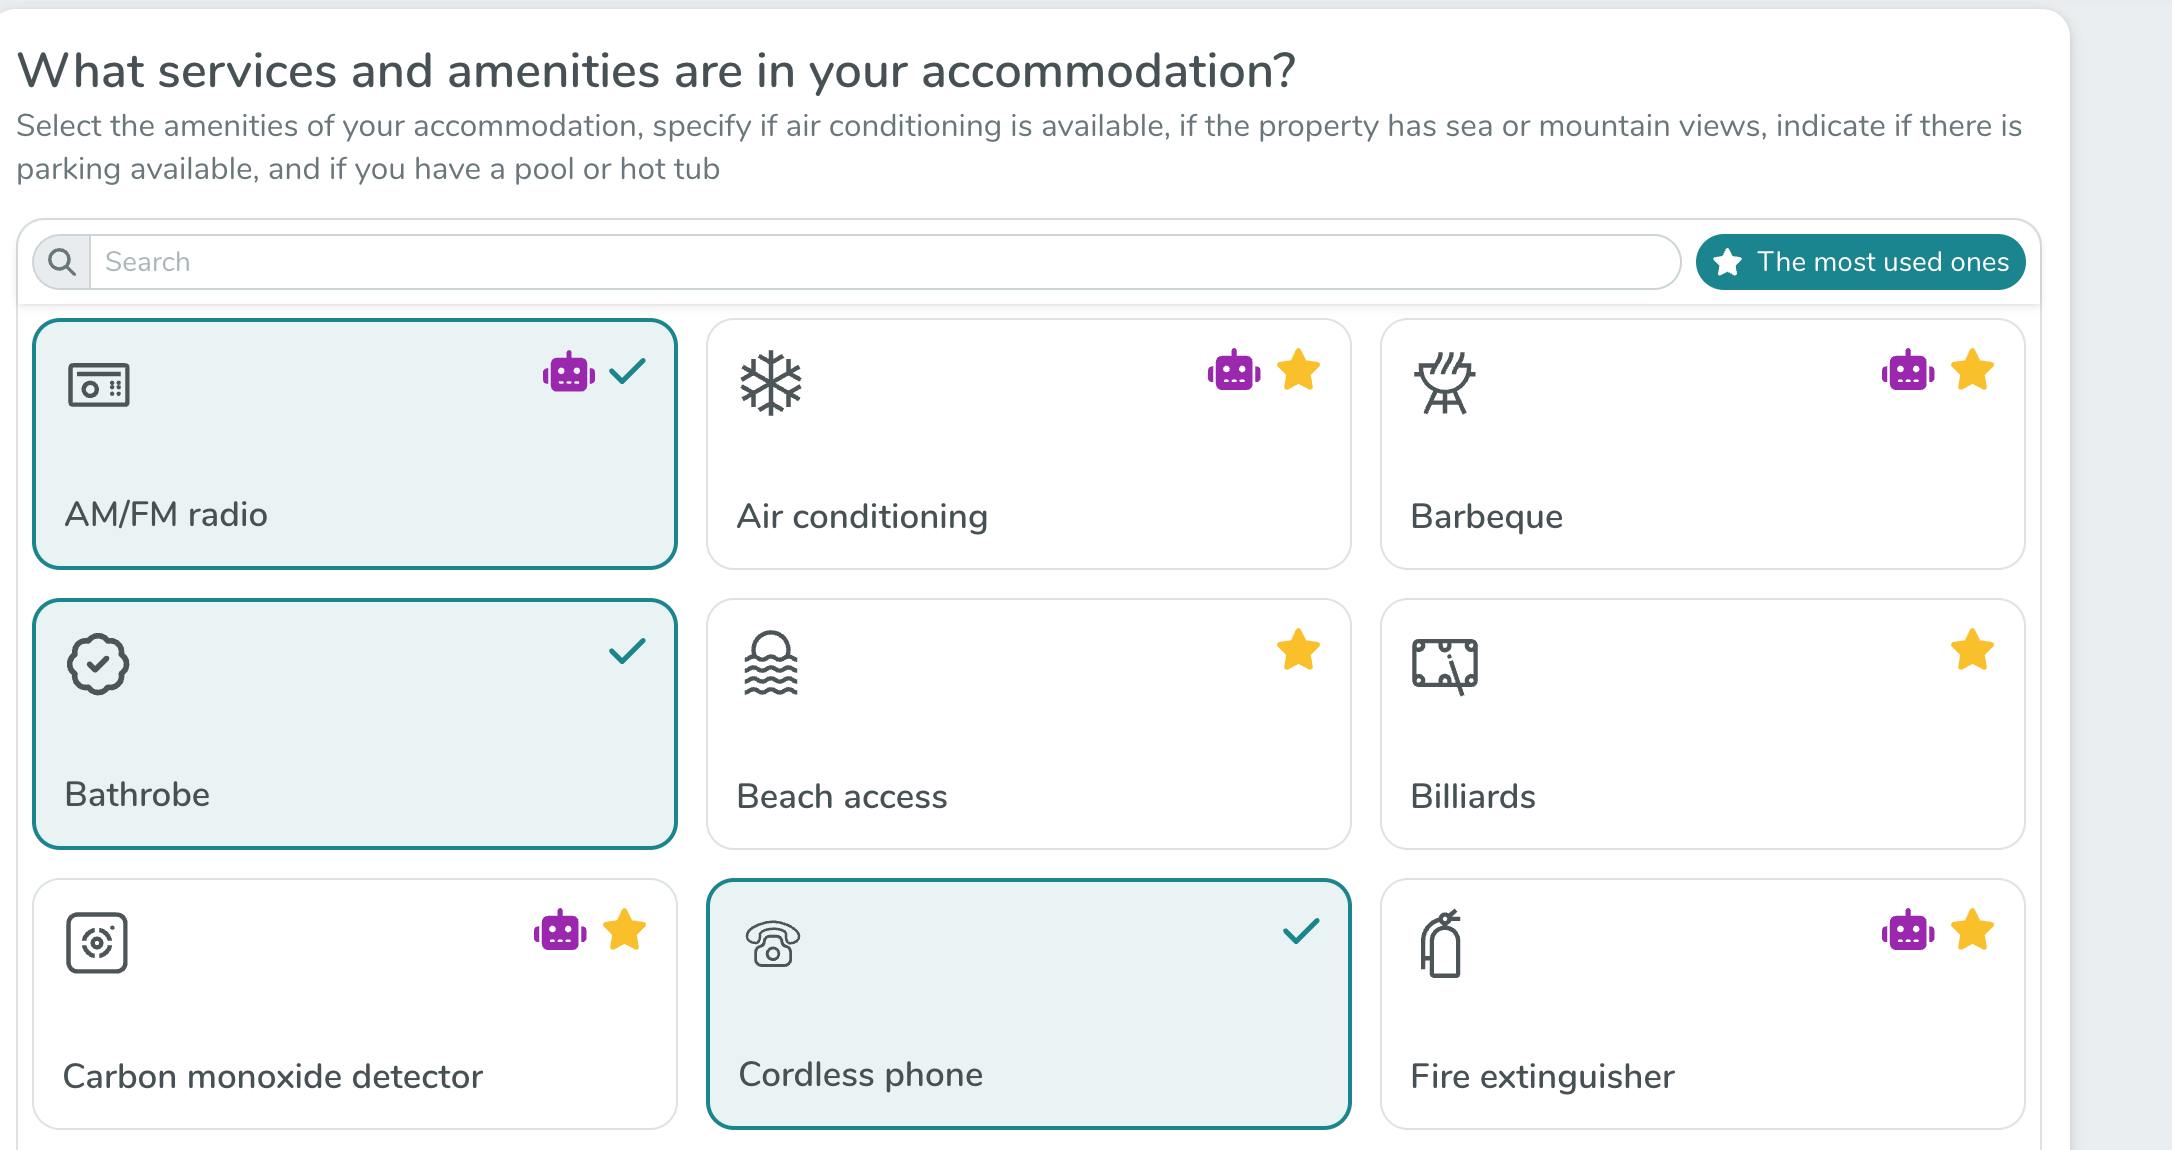Click the grill icon on Barbeque
Screen dimensions: 2172x1150
[x=1444, y=383]
